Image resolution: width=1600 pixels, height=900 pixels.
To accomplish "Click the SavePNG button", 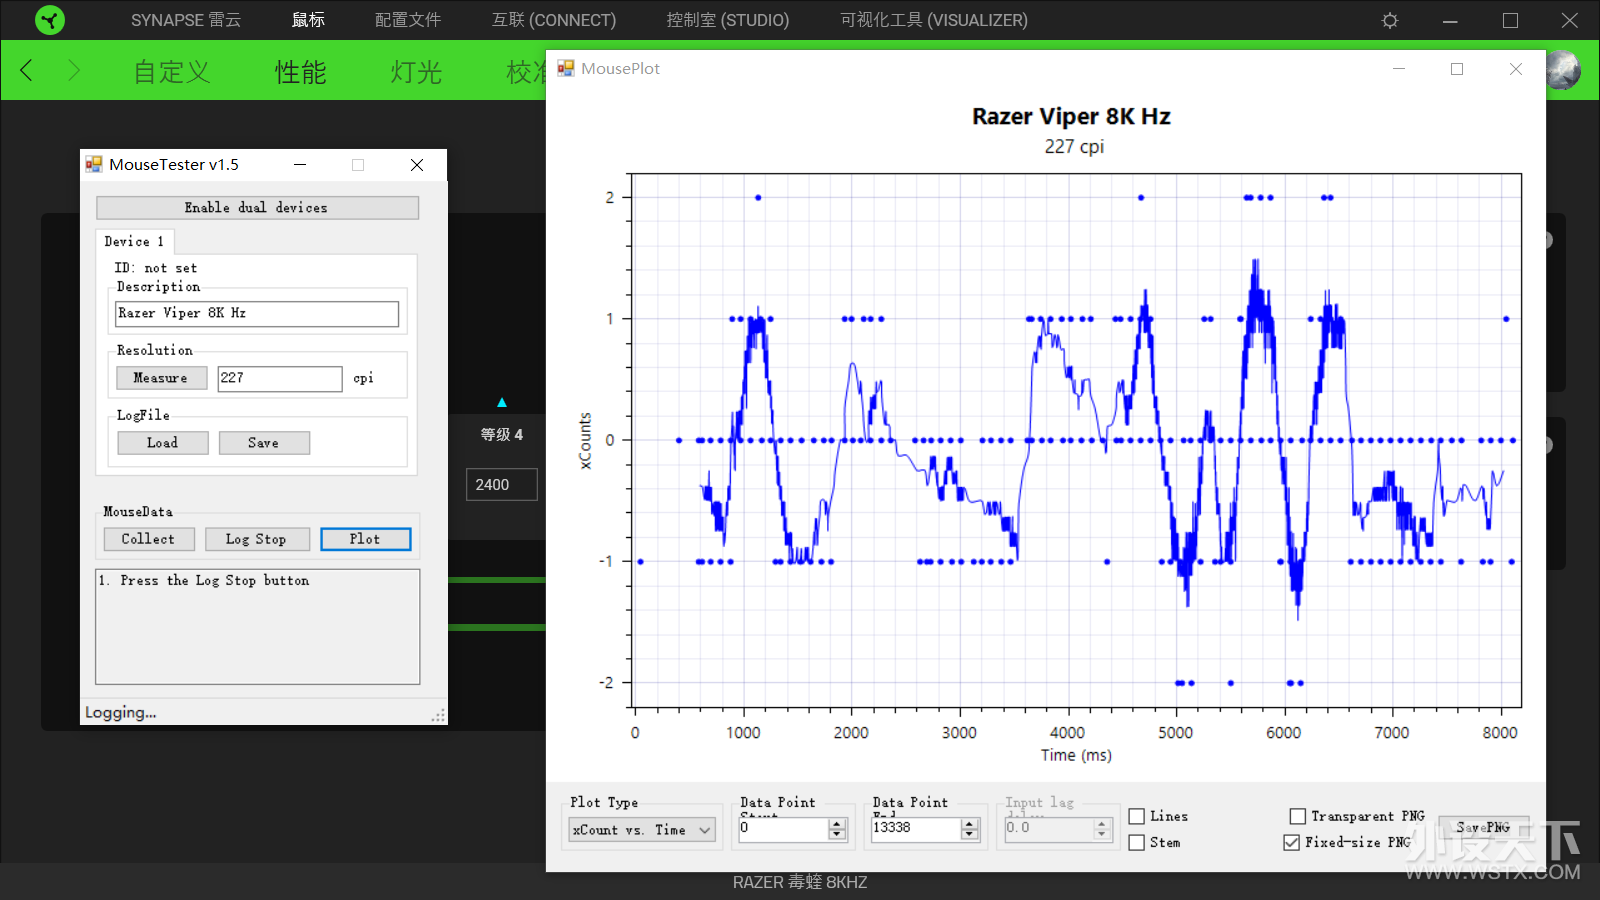I will 1483,828.
